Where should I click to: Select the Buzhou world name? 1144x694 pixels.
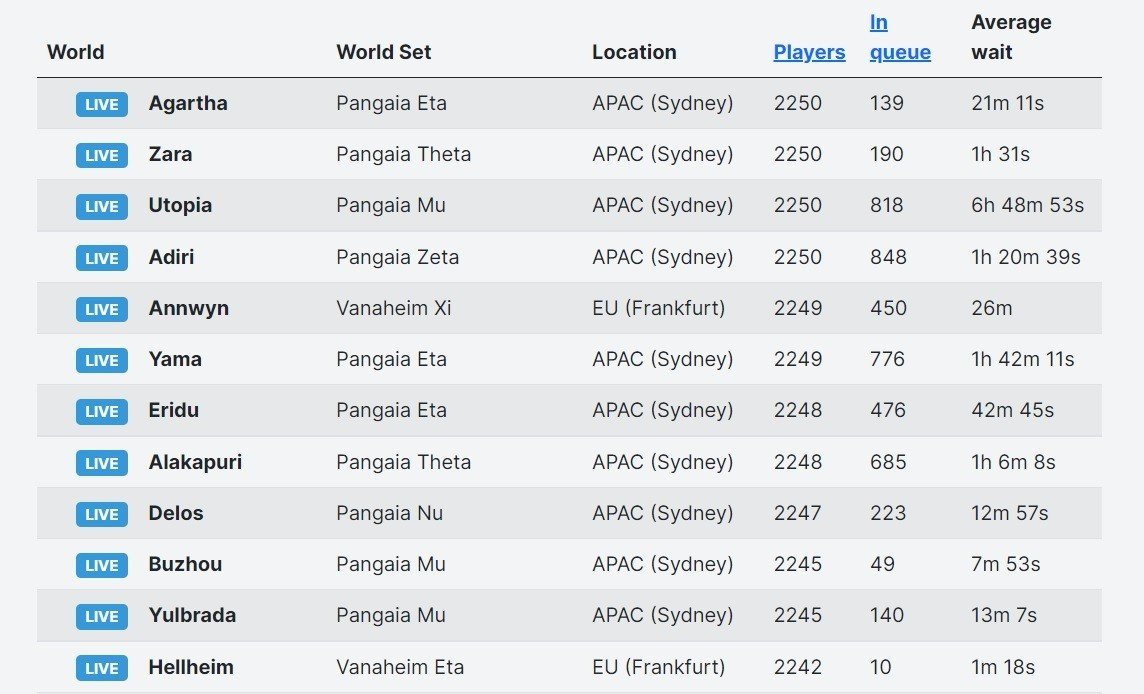tap(185, 564)
